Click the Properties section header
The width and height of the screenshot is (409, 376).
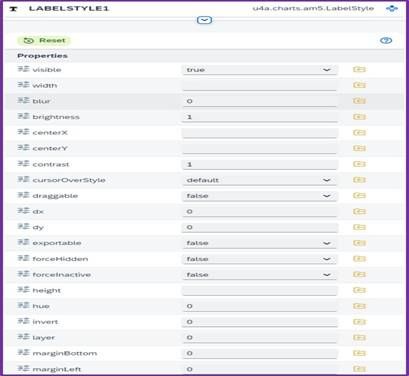pyautogui.click(x=42, y=56)
